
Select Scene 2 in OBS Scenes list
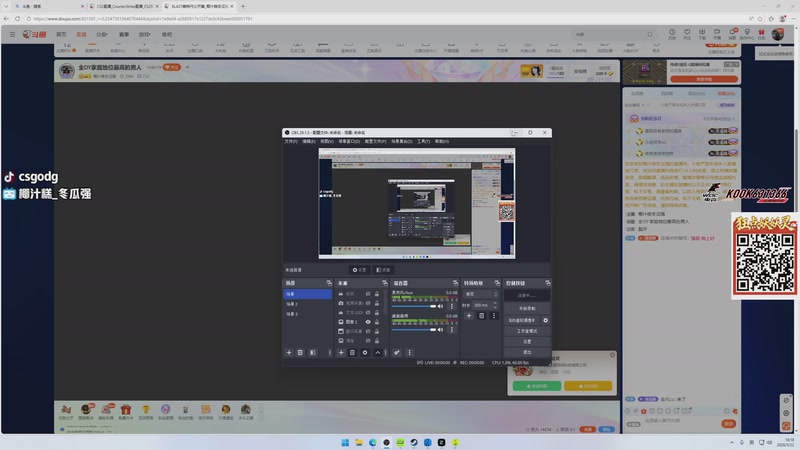click(307, 304)
